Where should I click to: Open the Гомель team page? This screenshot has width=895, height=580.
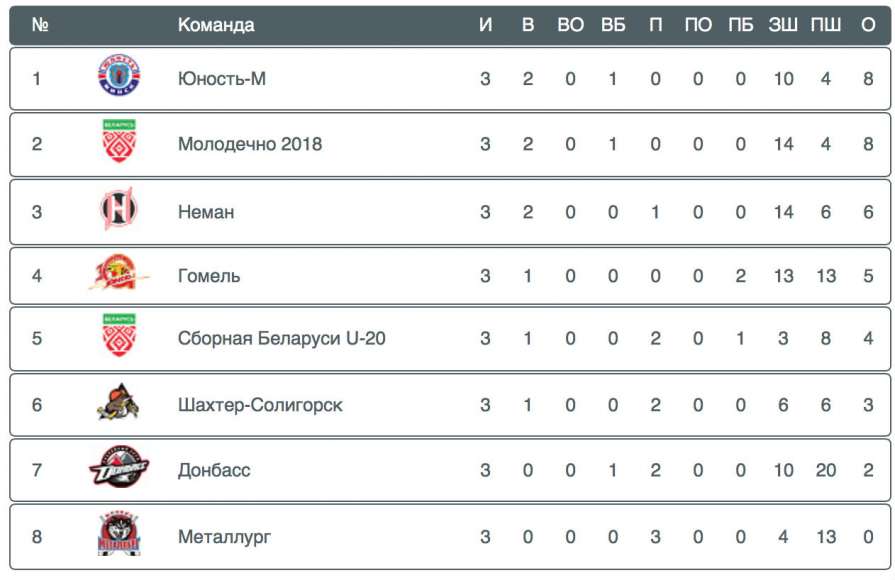209,276
